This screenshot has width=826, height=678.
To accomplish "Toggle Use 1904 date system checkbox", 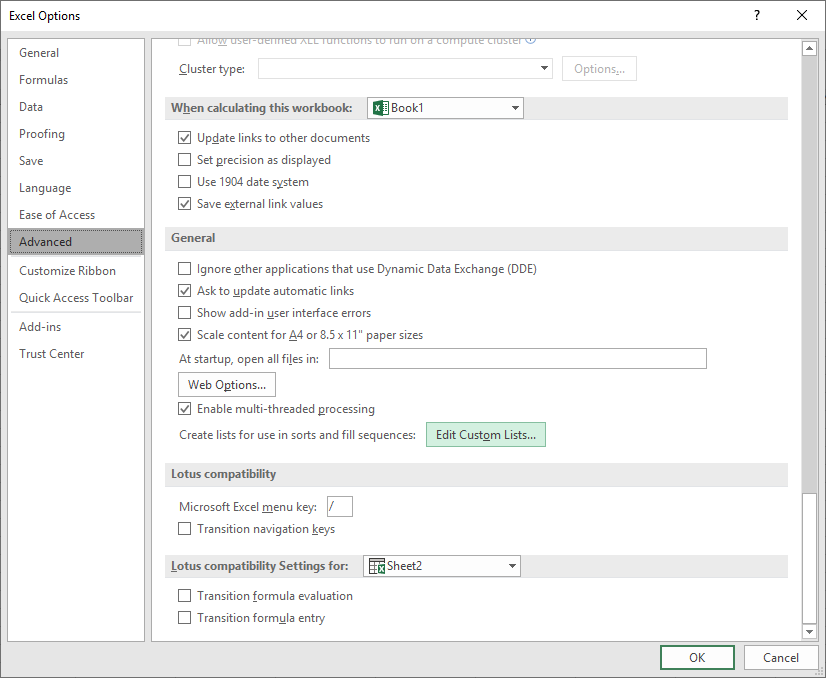I will click(184, 182).
